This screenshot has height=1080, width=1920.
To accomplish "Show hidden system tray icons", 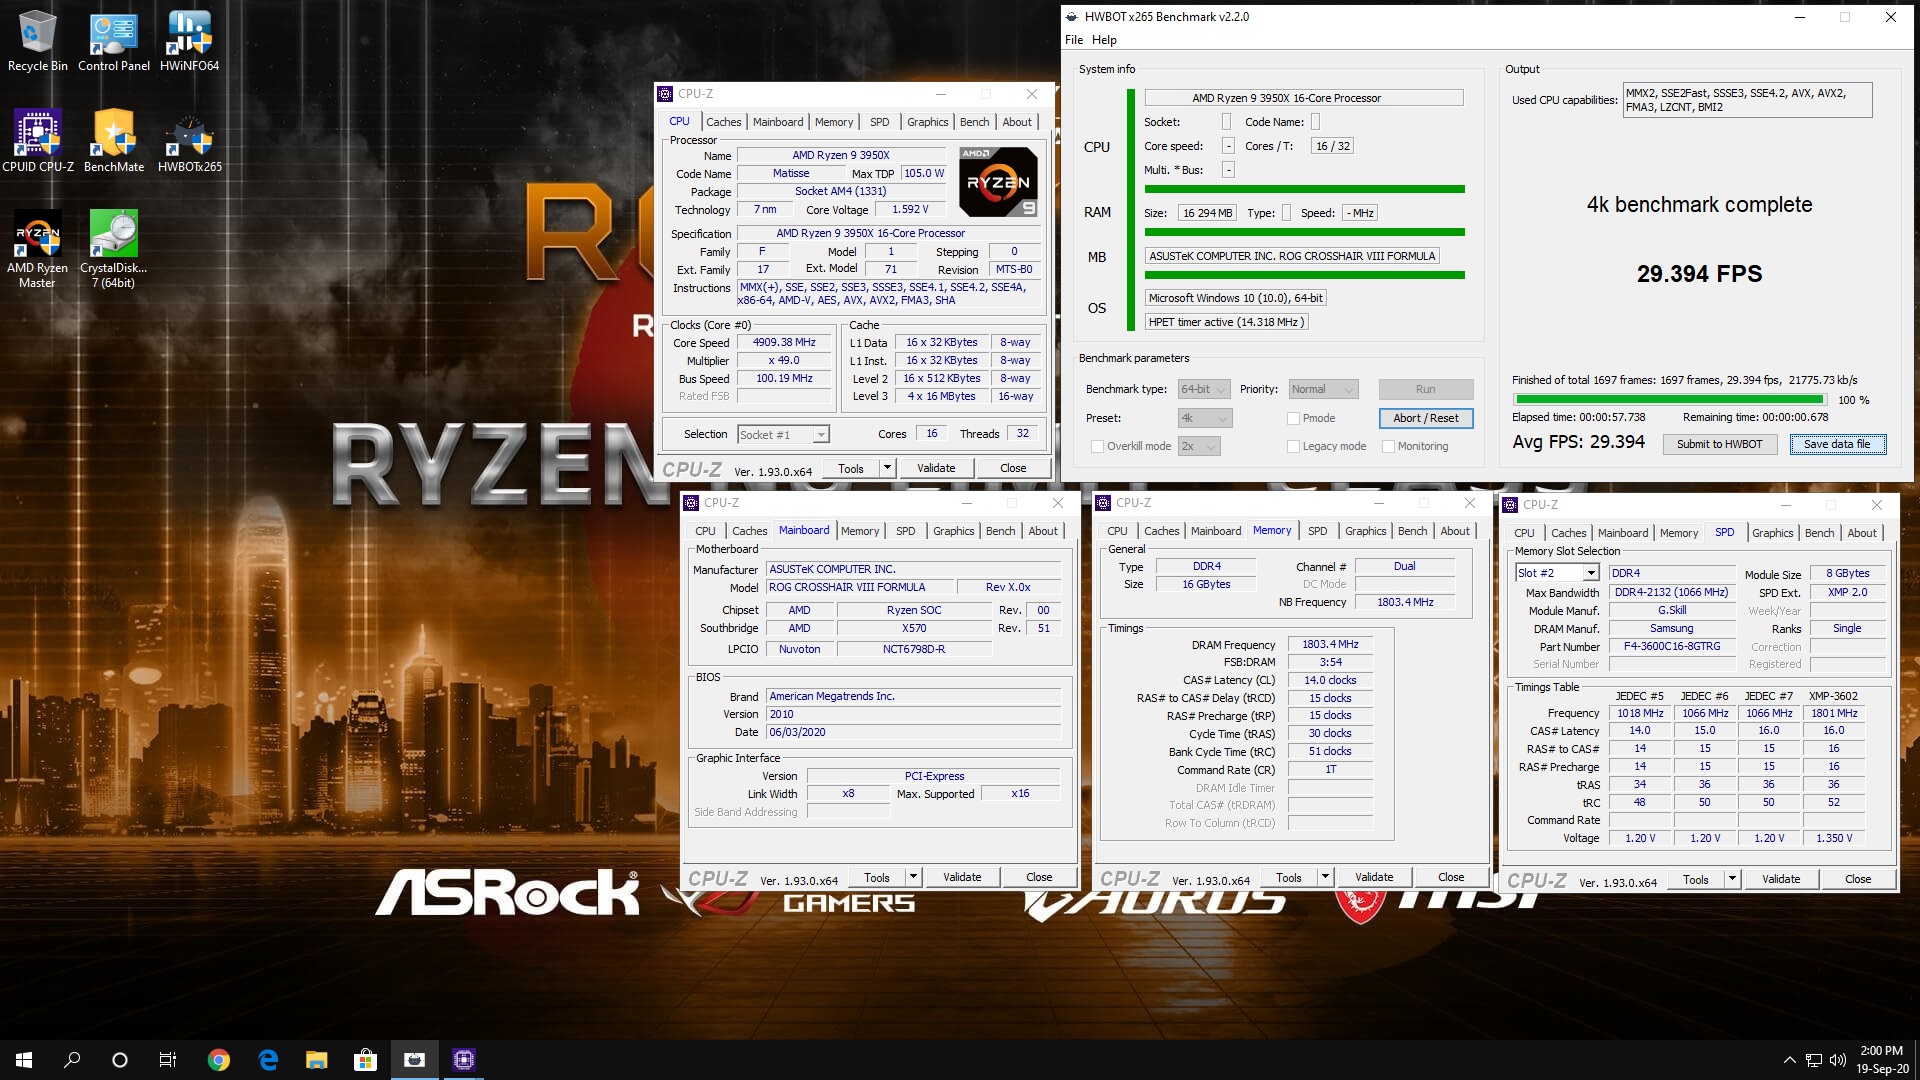I will [x=1789, y=1060].
